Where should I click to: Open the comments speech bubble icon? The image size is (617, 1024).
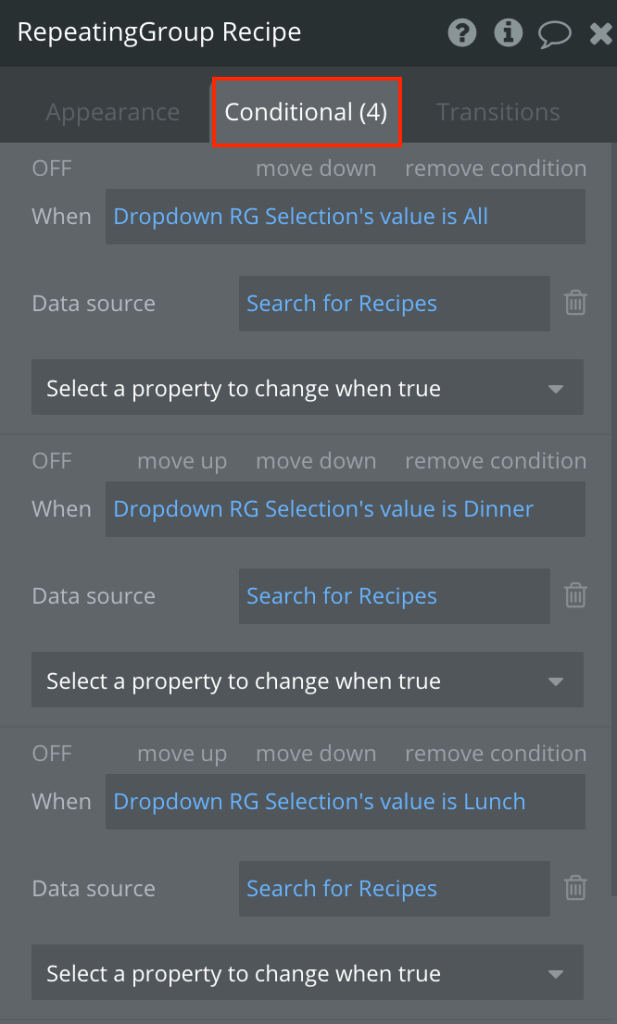[x=554, y=34]
